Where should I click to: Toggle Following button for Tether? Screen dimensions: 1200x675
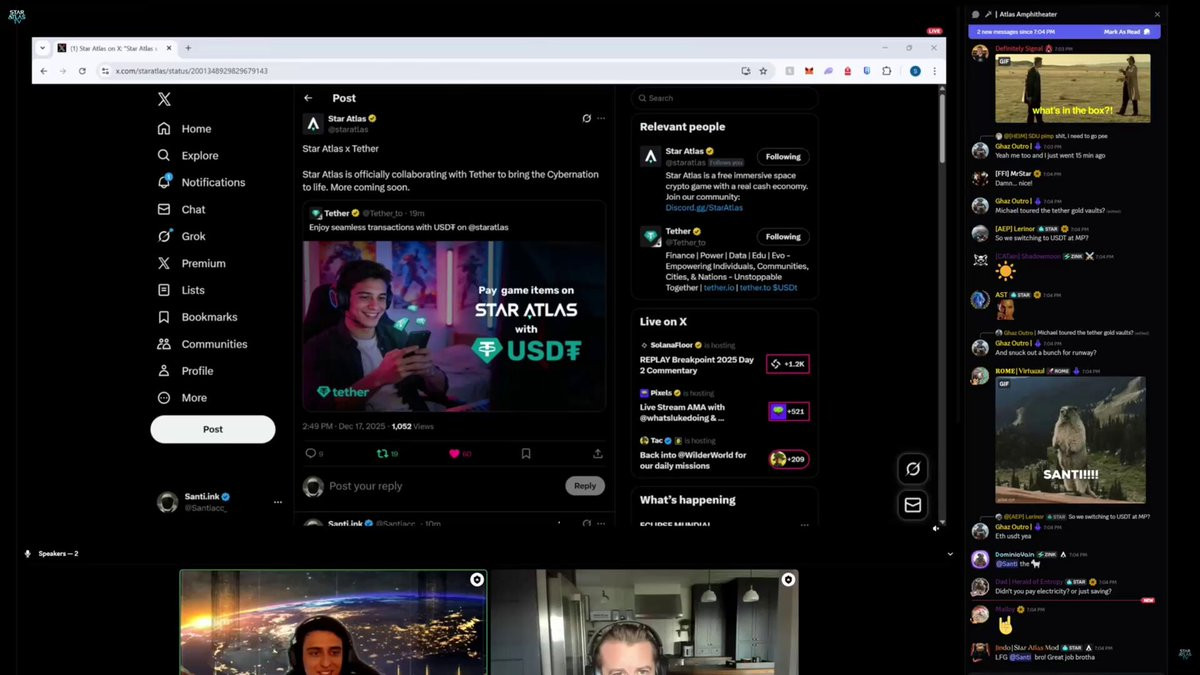coord(783,237)
